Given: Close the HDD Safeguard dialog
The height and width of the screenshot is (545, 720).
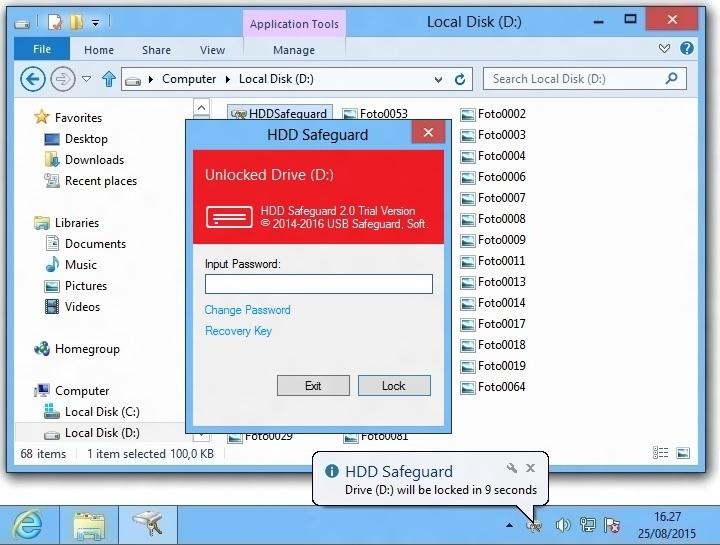Looking at the screenshot, I should coord(428,133).
